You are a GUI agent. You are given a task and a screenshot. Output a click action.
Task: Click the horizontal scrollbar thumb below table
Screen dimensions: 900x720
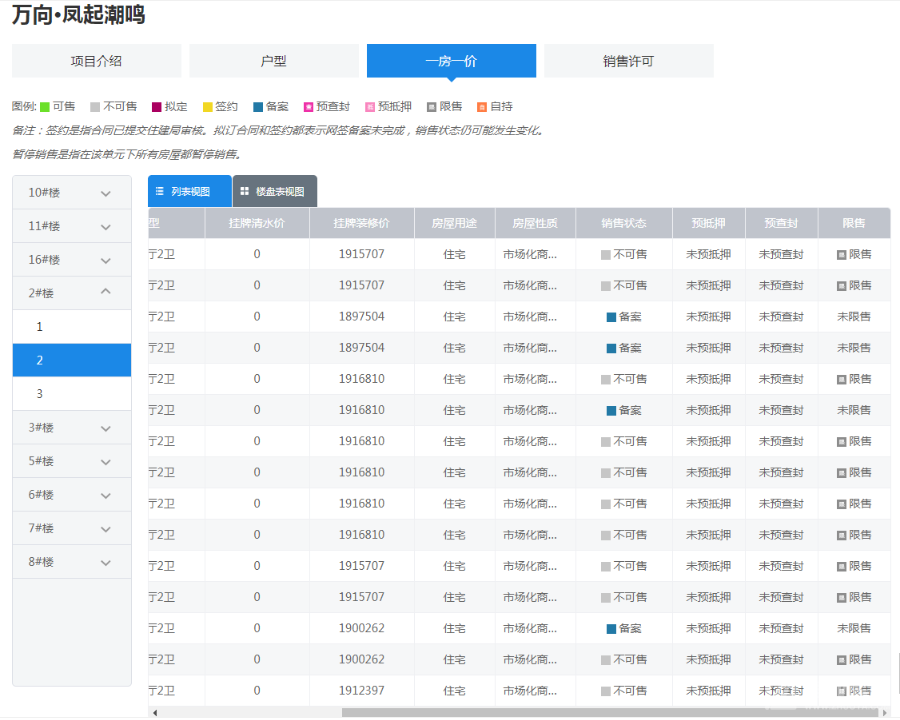(610, 713)
